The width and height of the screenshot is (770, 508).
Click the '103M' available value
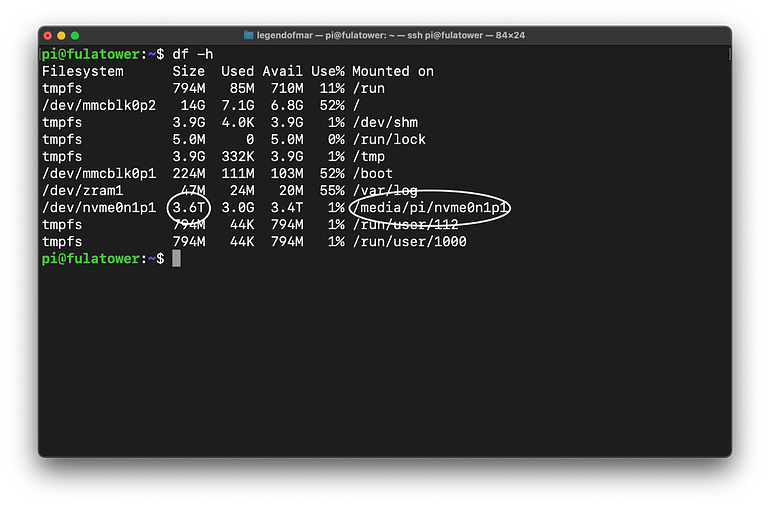point(287,173)
